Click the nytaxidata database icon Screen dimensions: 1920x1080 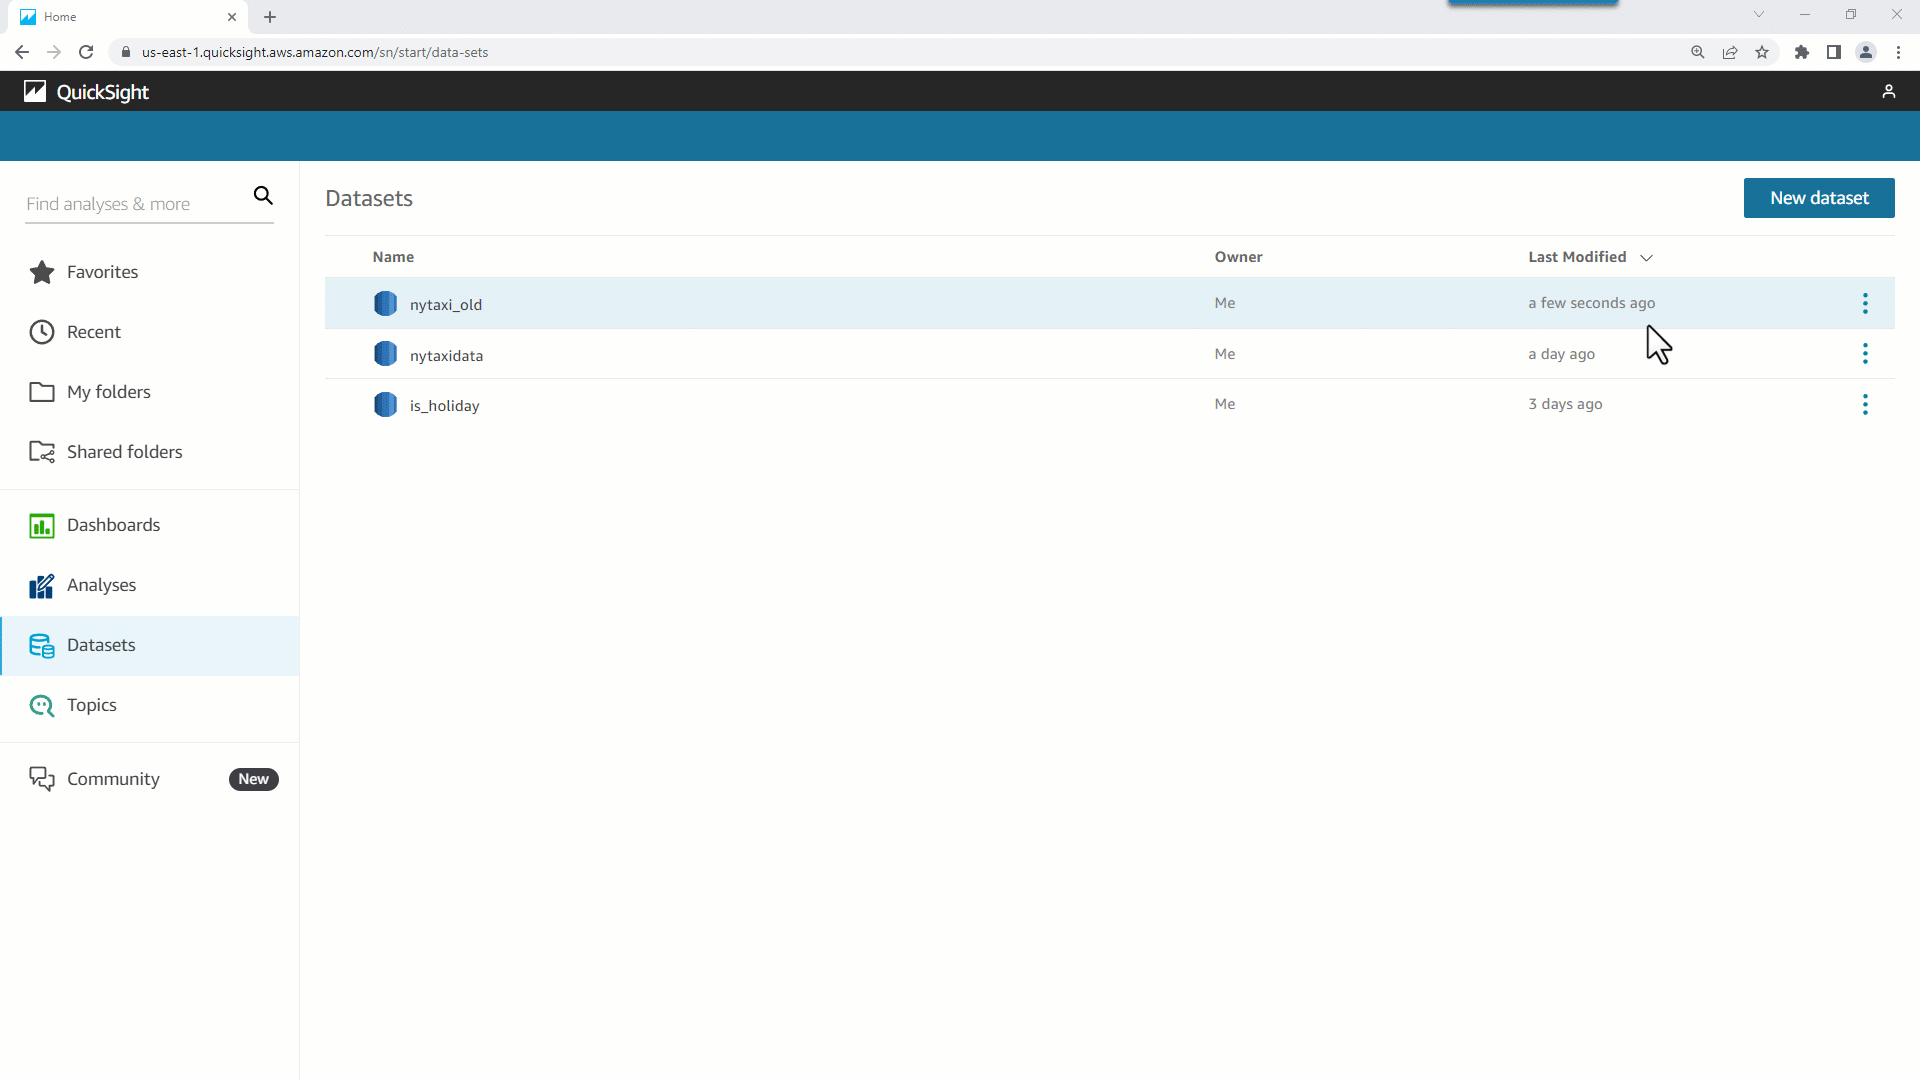pos(385,353)
